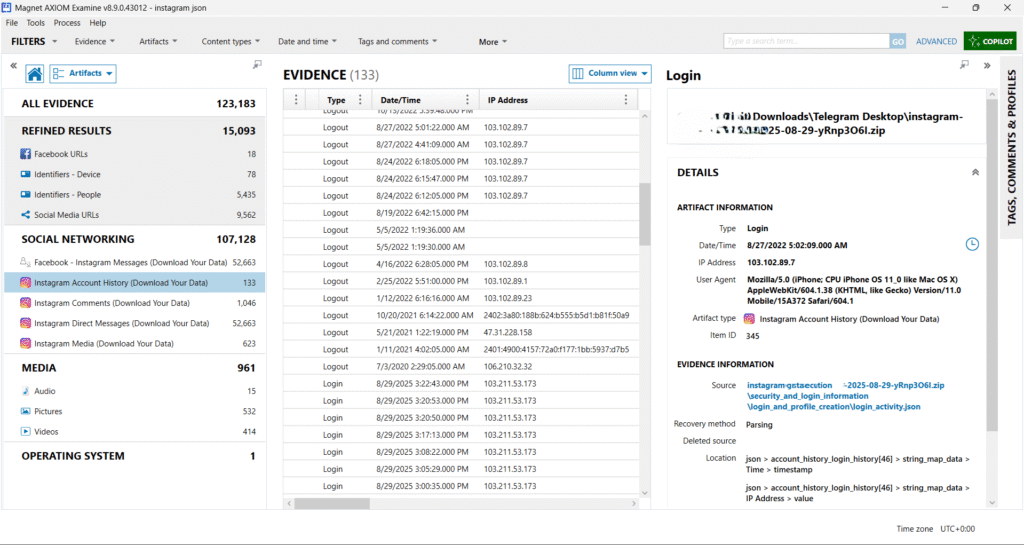Open Facebook URLs refined results
The image size is (1024, 545).
[135, 154]
